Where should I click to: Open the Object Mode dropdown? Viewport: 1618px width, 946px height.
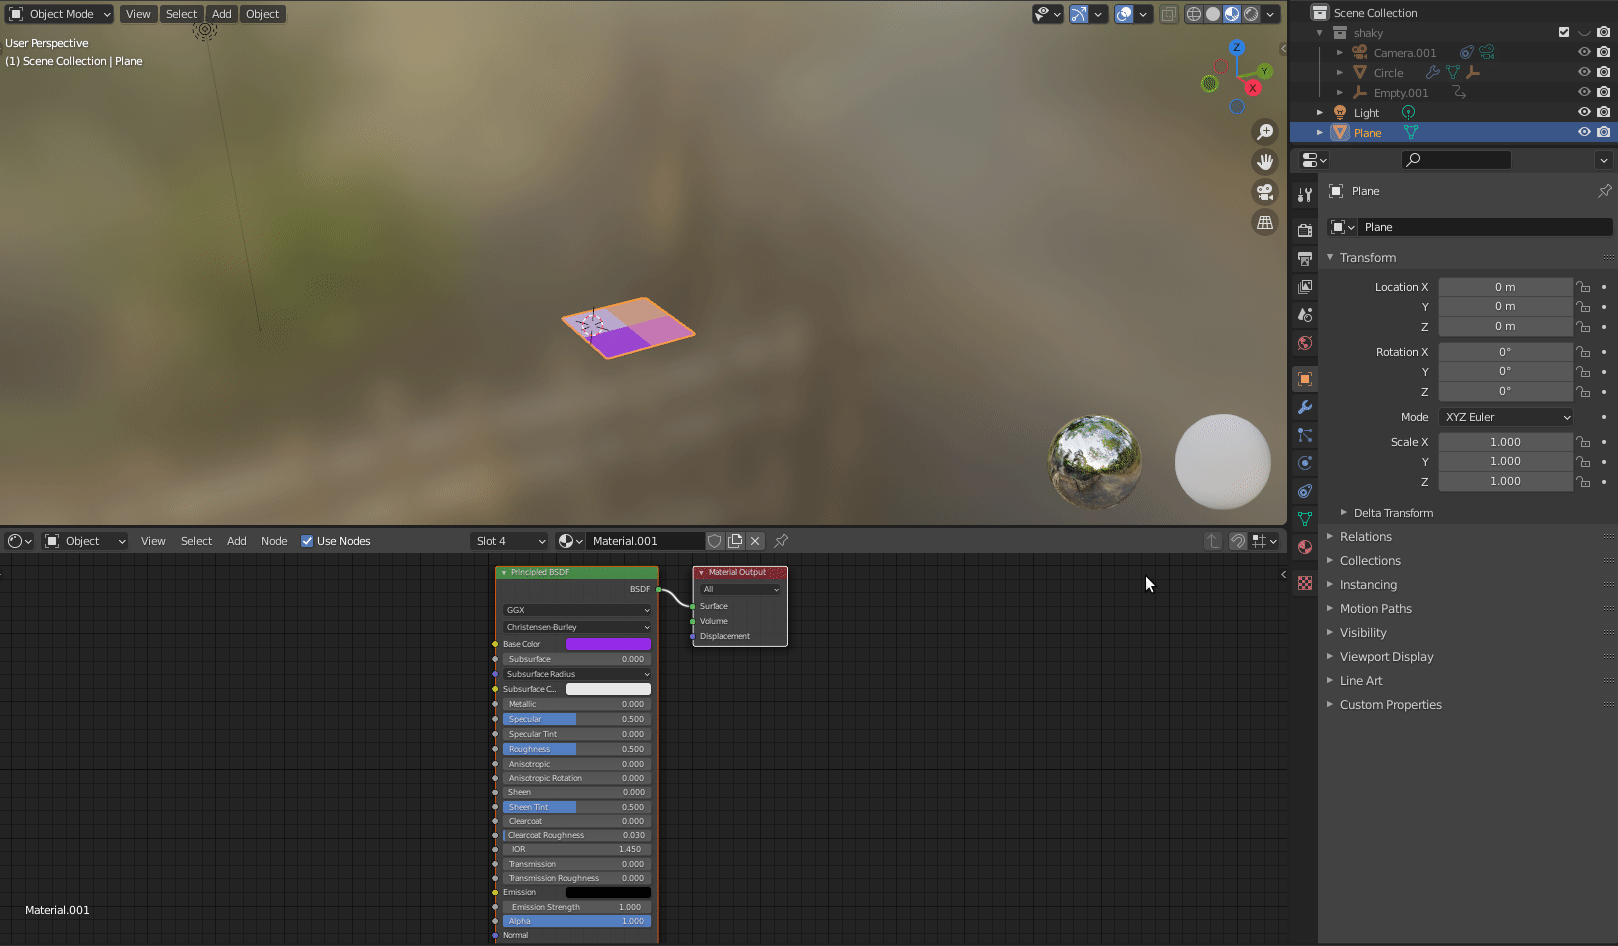click(60, 14)
